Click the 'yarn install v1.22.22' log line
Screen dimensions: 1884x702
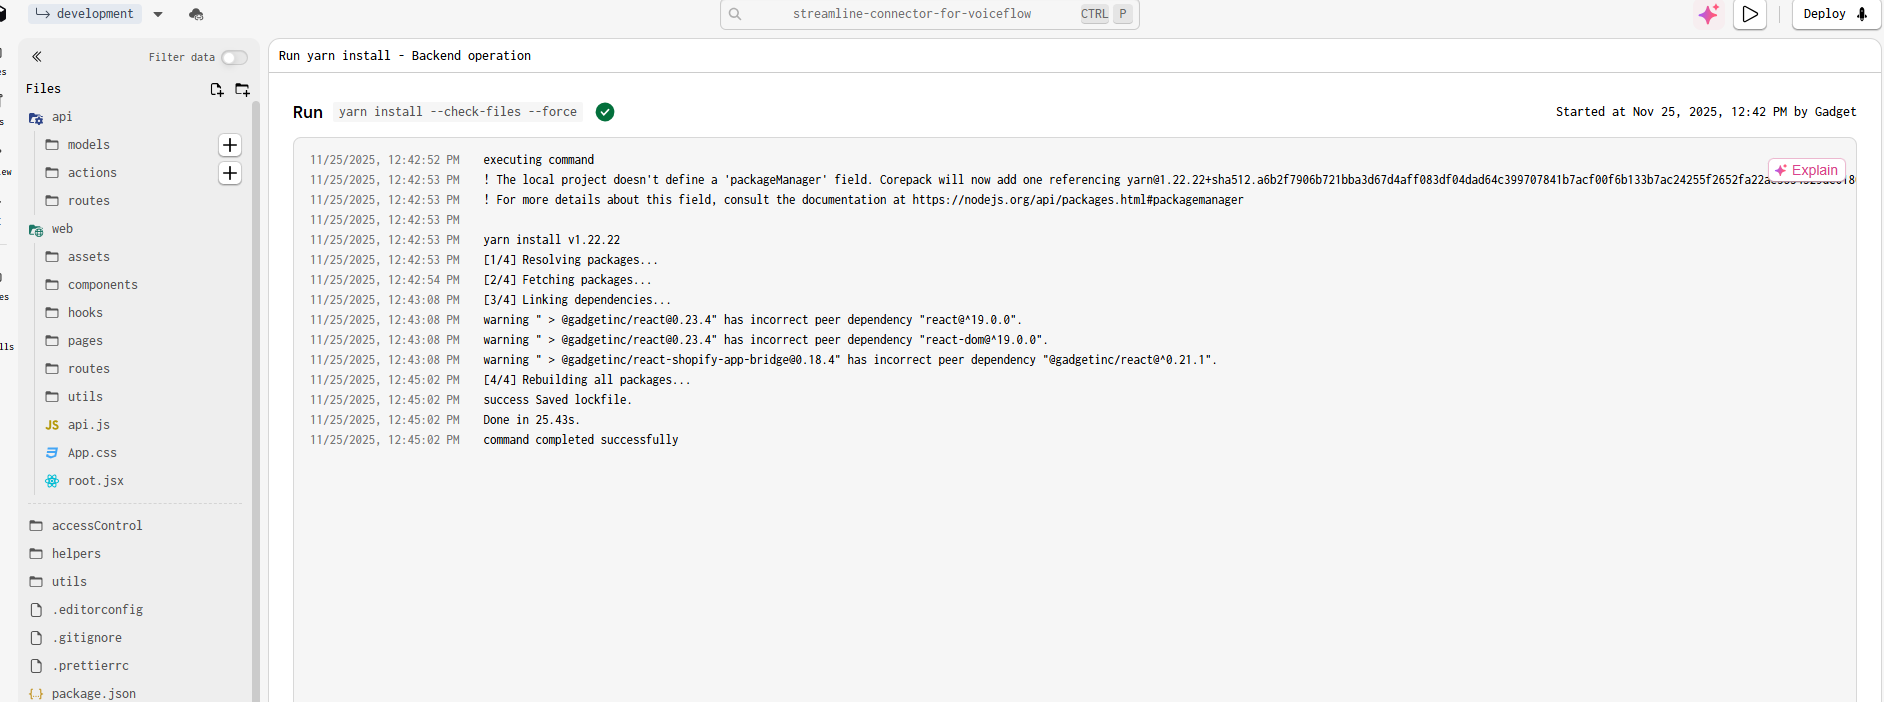pos(552,240)
